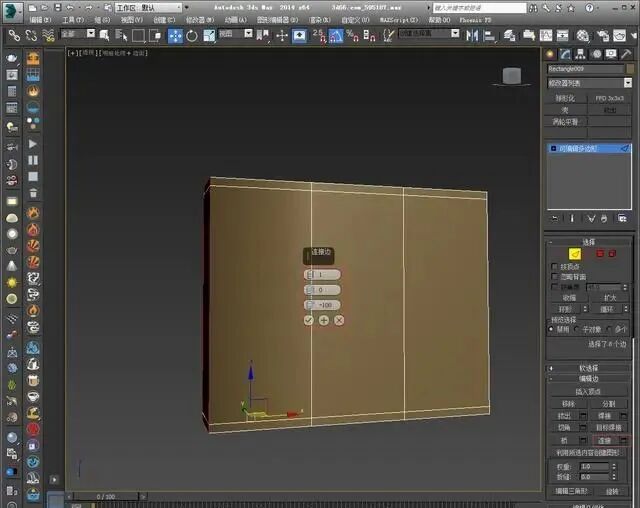This screenshot has height=508, width=640.
Task: Click the 移除 button in 编辑边
Action: 568,404
